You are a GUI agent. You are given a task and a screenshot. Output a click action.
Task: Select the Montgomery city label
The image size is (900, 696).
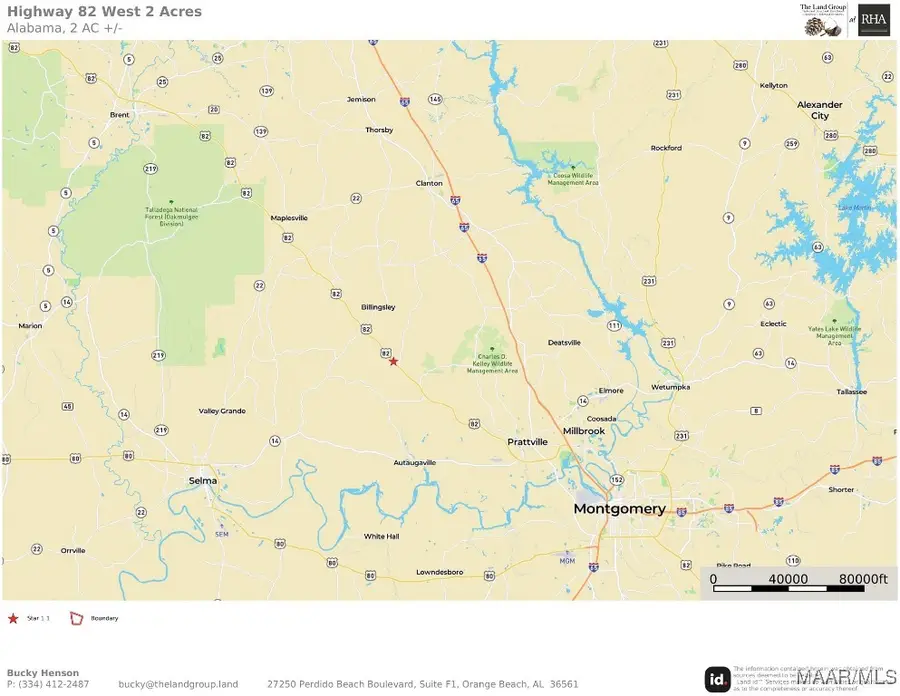[x=619, y=509]
